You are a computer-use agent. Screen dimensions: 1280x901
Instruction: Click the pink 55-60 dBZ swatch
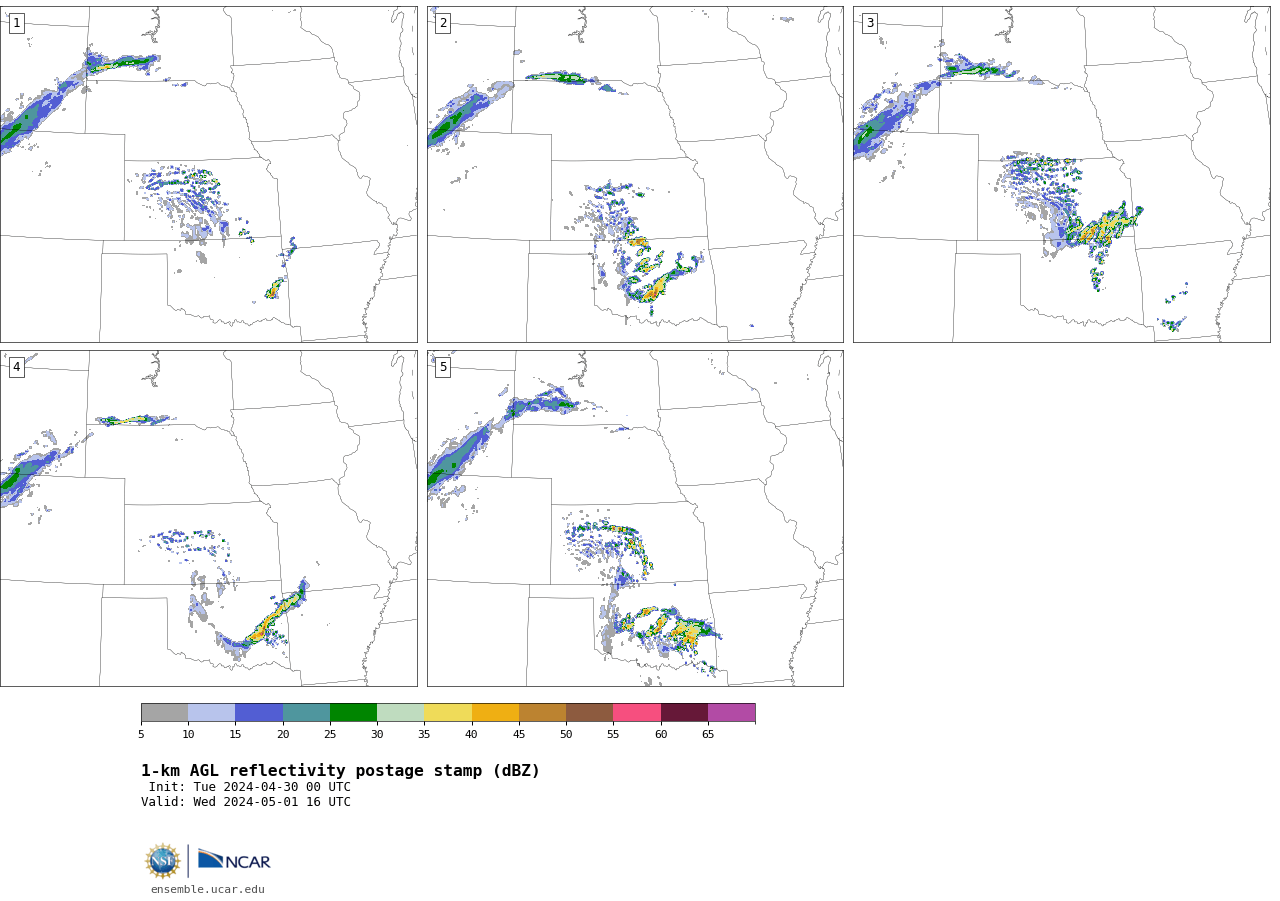(x=637, y=712)
